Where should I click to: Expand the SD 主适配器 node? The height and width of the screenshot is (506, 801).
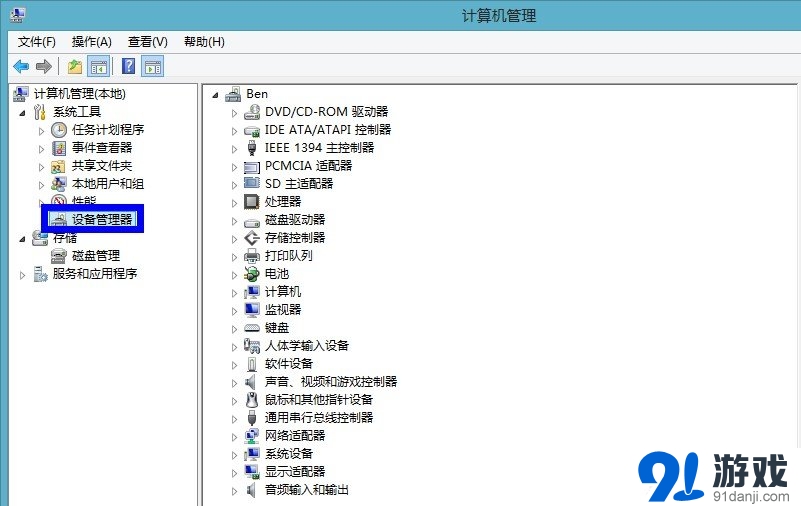click(x=234, y=185)
